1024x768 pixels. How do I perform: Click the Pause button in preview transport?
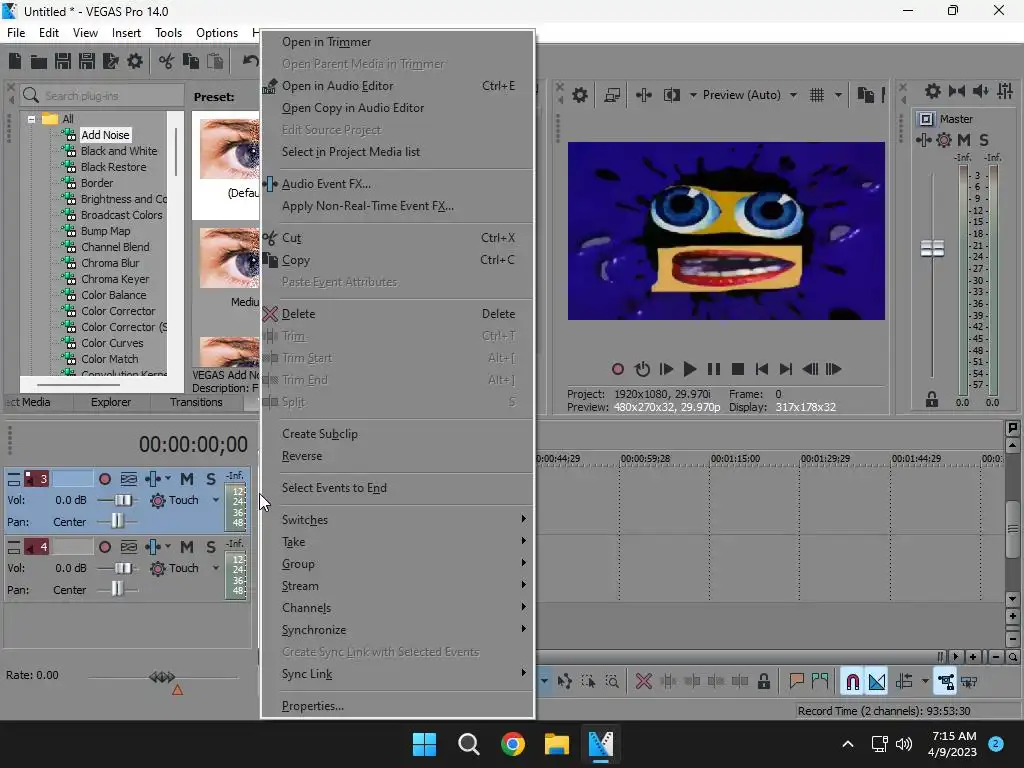[714, 369]
